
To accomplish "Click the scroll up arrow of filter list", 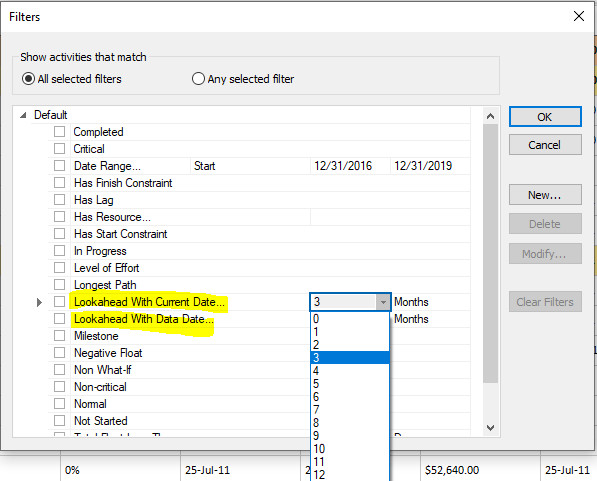I will pos(490,116).
